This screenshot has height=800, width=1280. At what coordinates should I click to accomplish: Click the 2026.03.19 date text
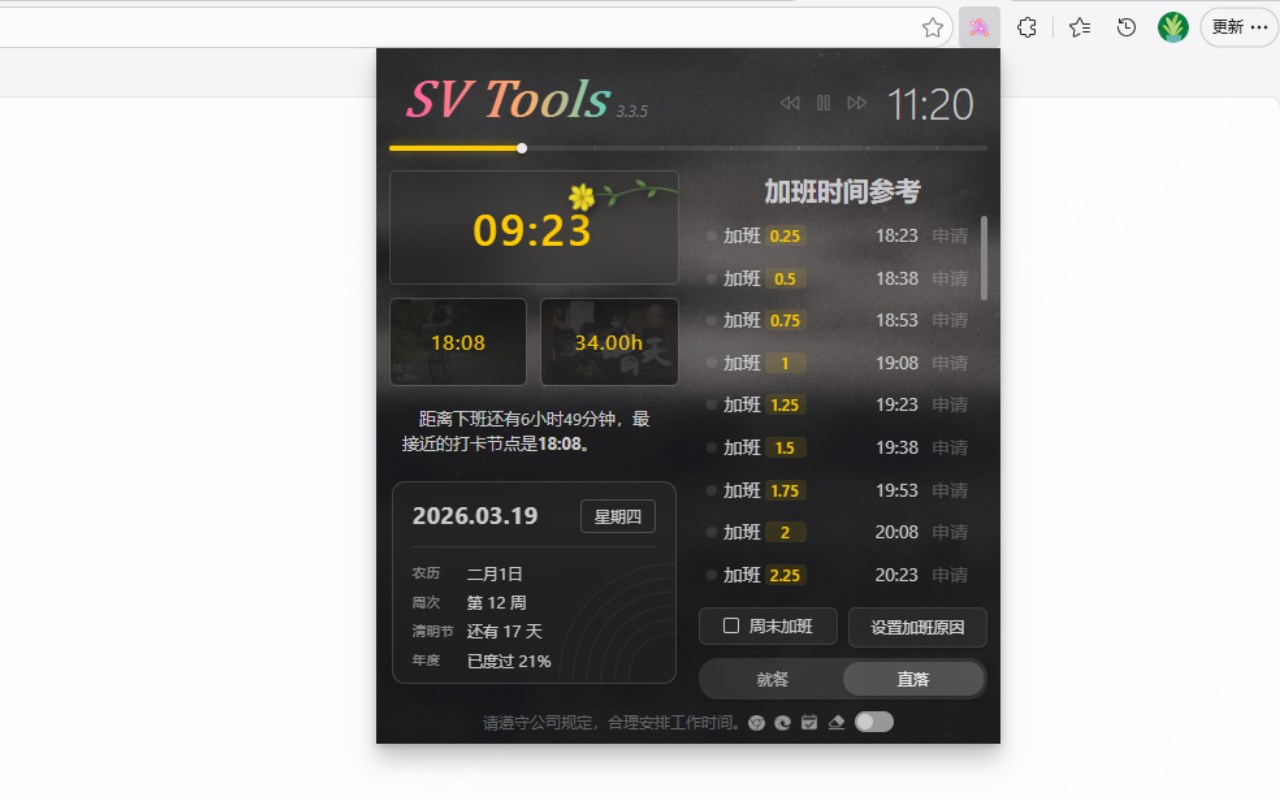point(475,516)
